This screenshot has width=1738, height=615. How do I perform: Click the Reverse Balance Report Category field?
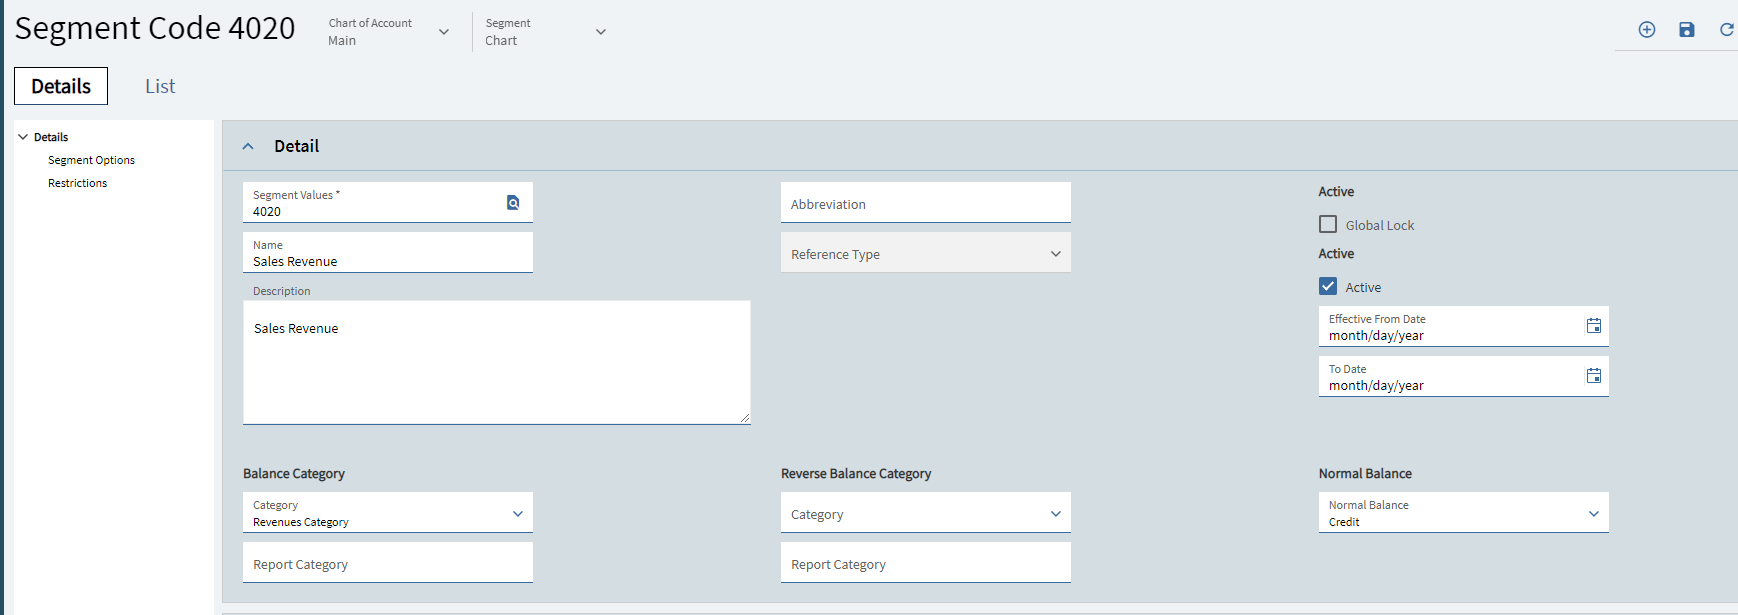click(x=926, y=563)
